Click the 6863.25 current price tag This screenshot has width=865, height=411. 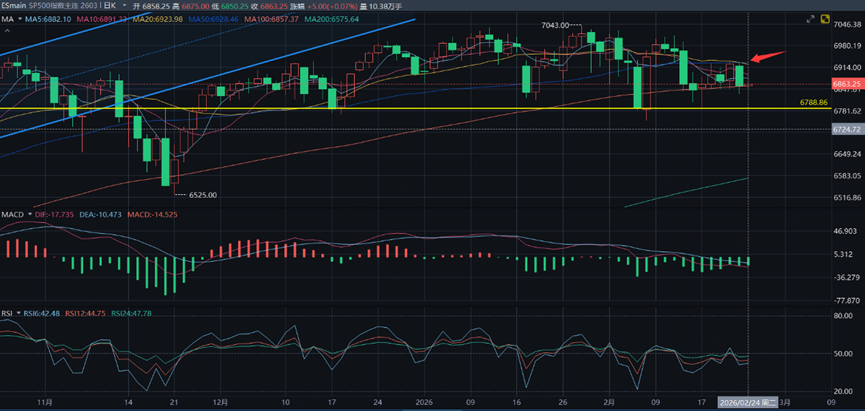click(x=845, y=85)
